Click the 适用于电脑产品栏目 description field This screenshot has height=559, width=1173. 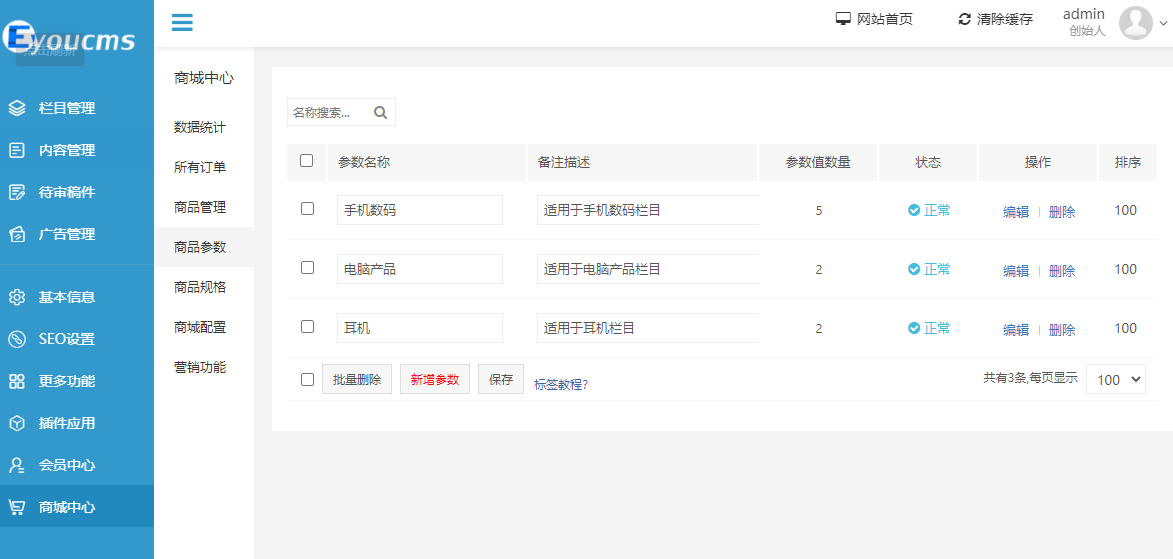648,269
